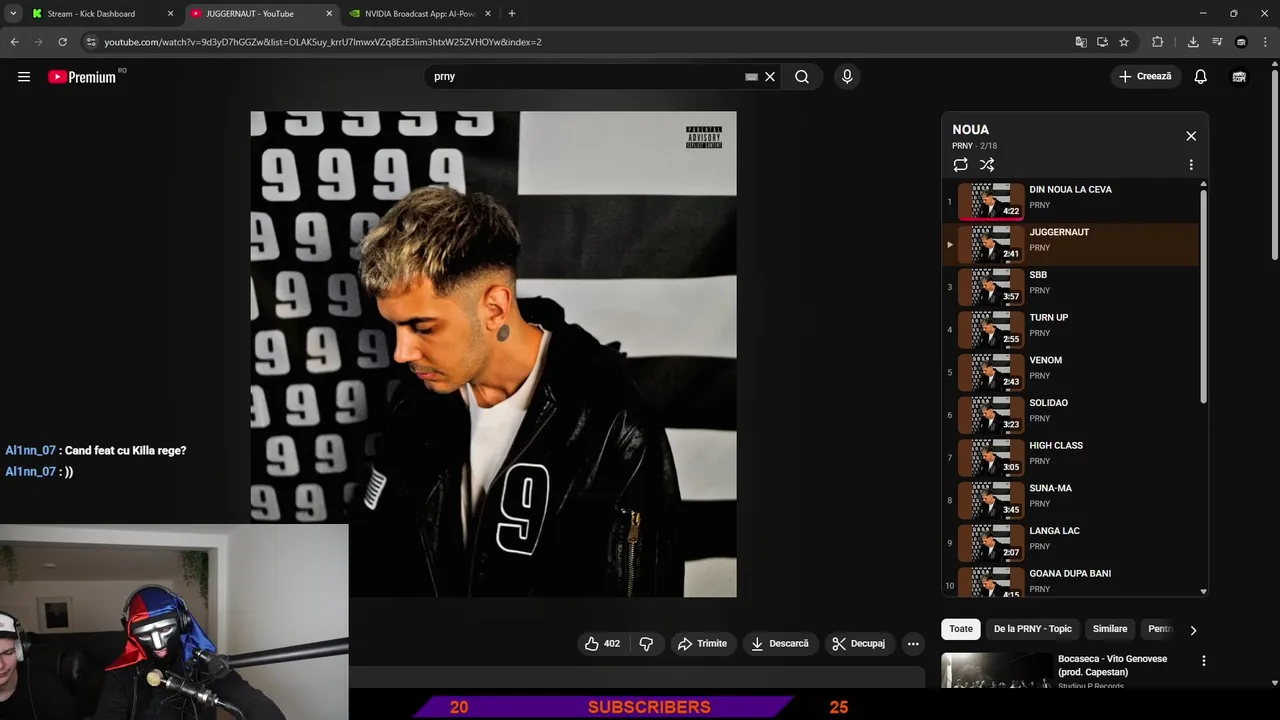This screenshot has height=720, width=1280.
Task: Open the YouTube hamburger guide menu
Action: 24,77
